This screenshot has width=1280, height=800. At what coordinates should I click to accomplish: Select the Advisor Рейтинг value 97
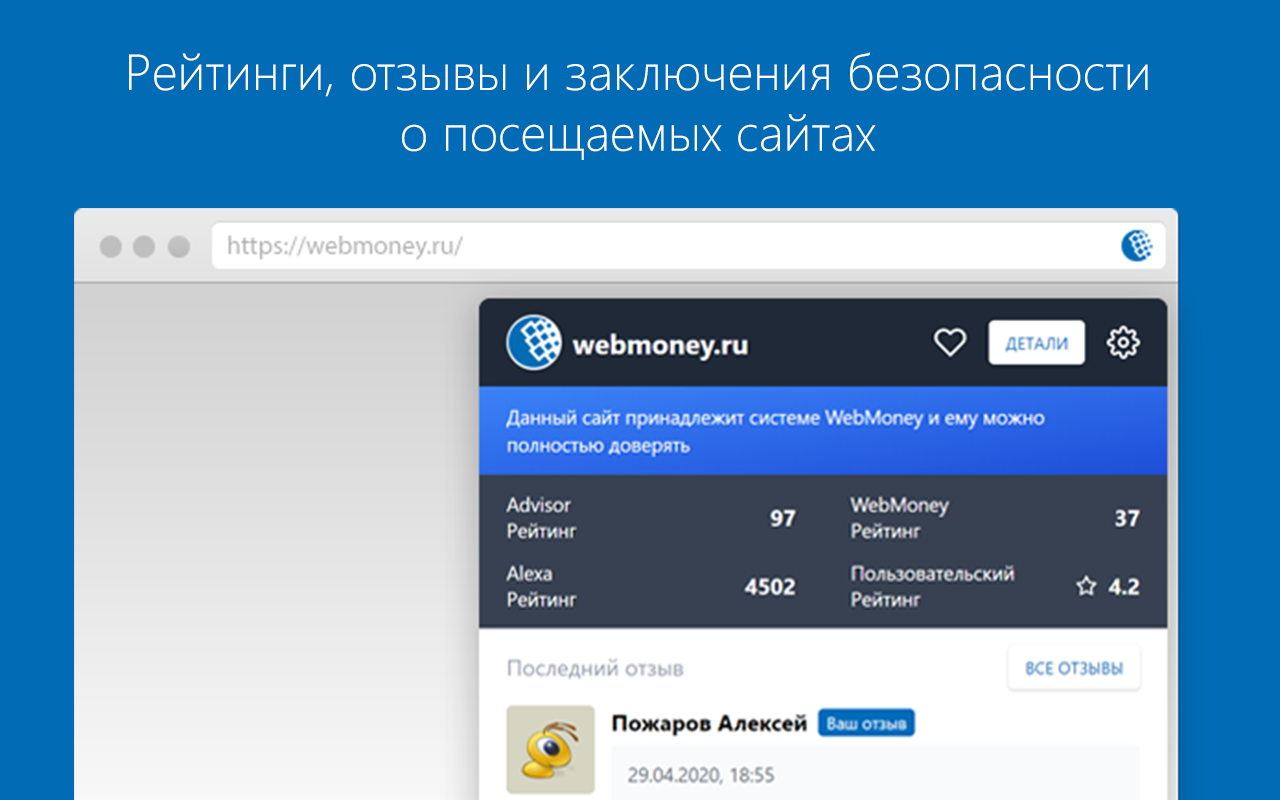click(782, 518)
